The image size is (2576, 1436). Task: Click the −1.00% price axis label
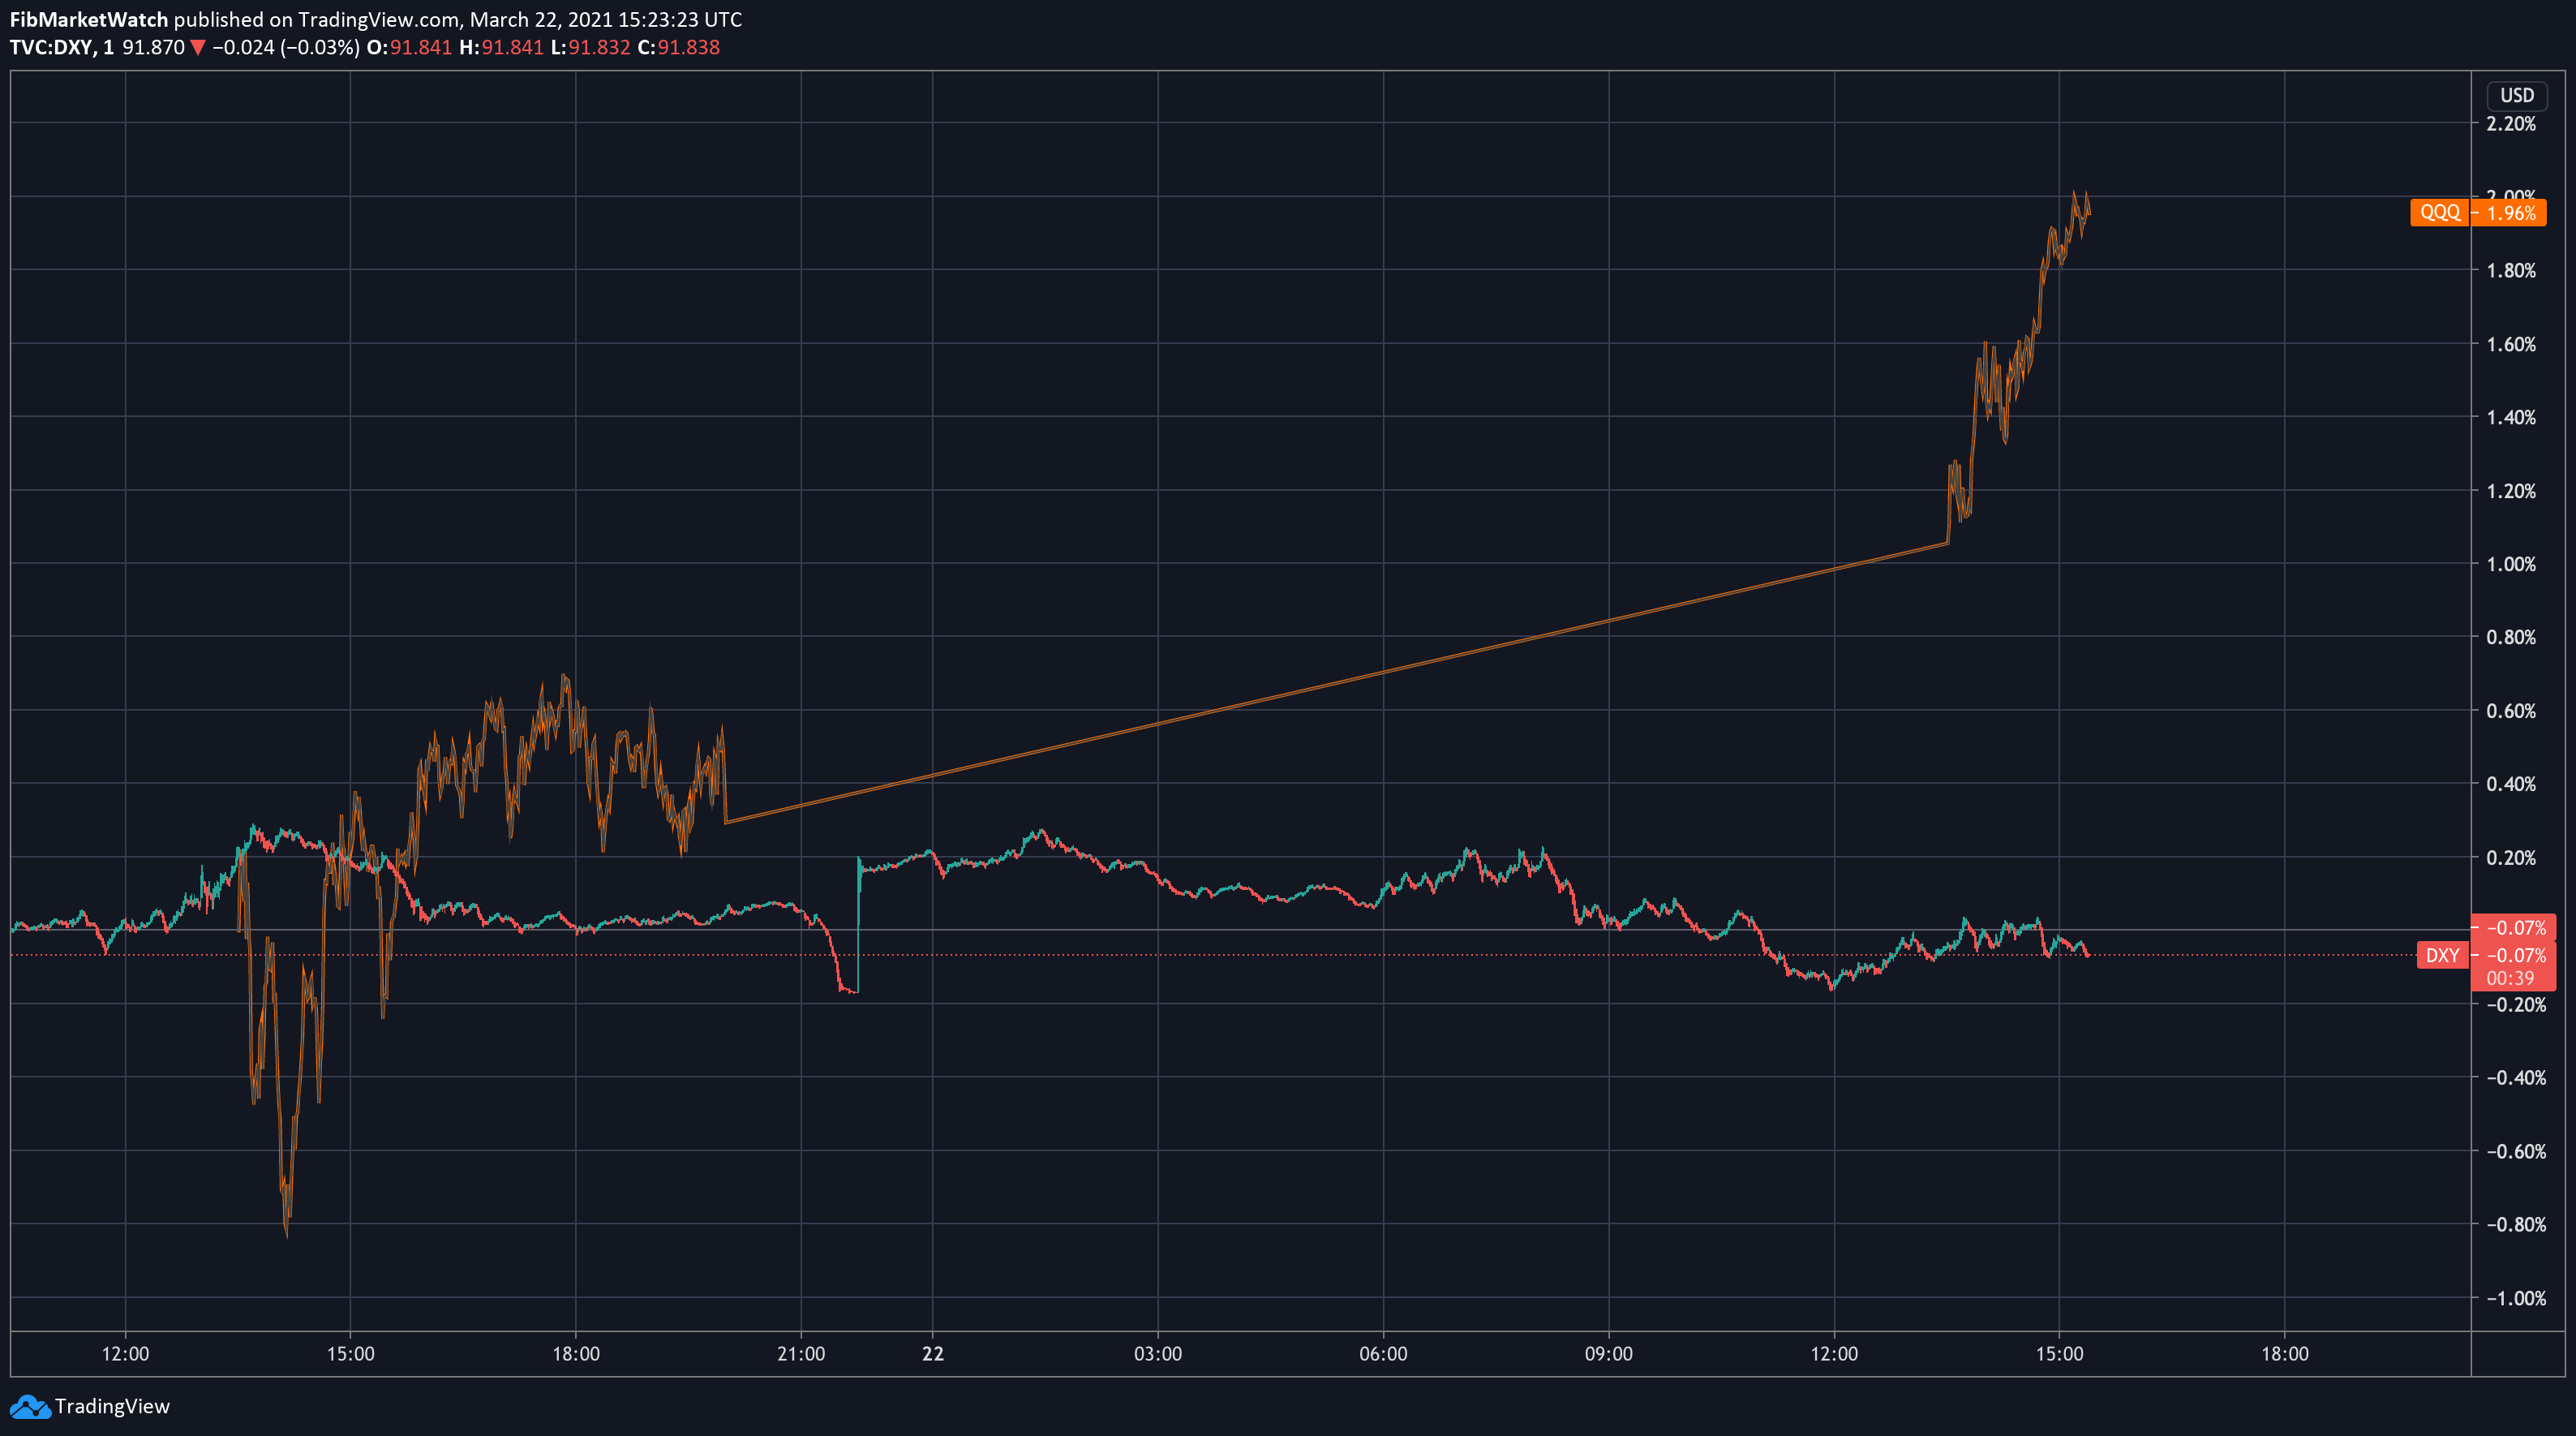(x=2516, y=1299)
